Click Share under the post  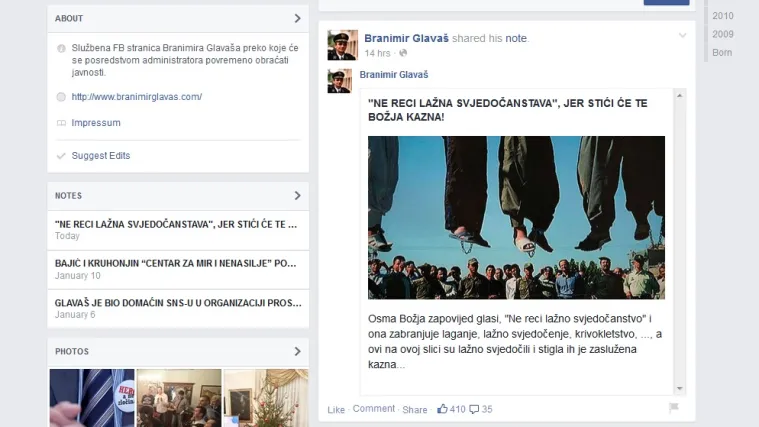415,410
